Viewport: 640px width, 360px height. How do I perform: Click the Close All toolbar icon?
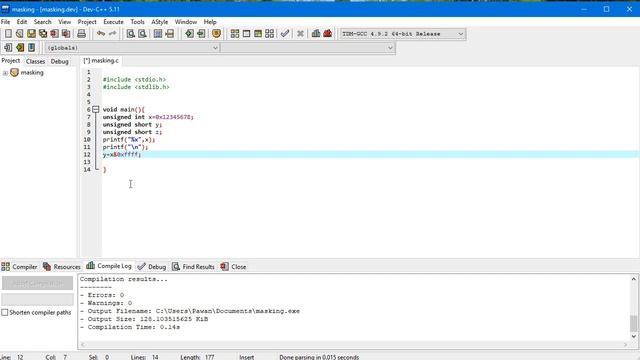pos(66,33)
